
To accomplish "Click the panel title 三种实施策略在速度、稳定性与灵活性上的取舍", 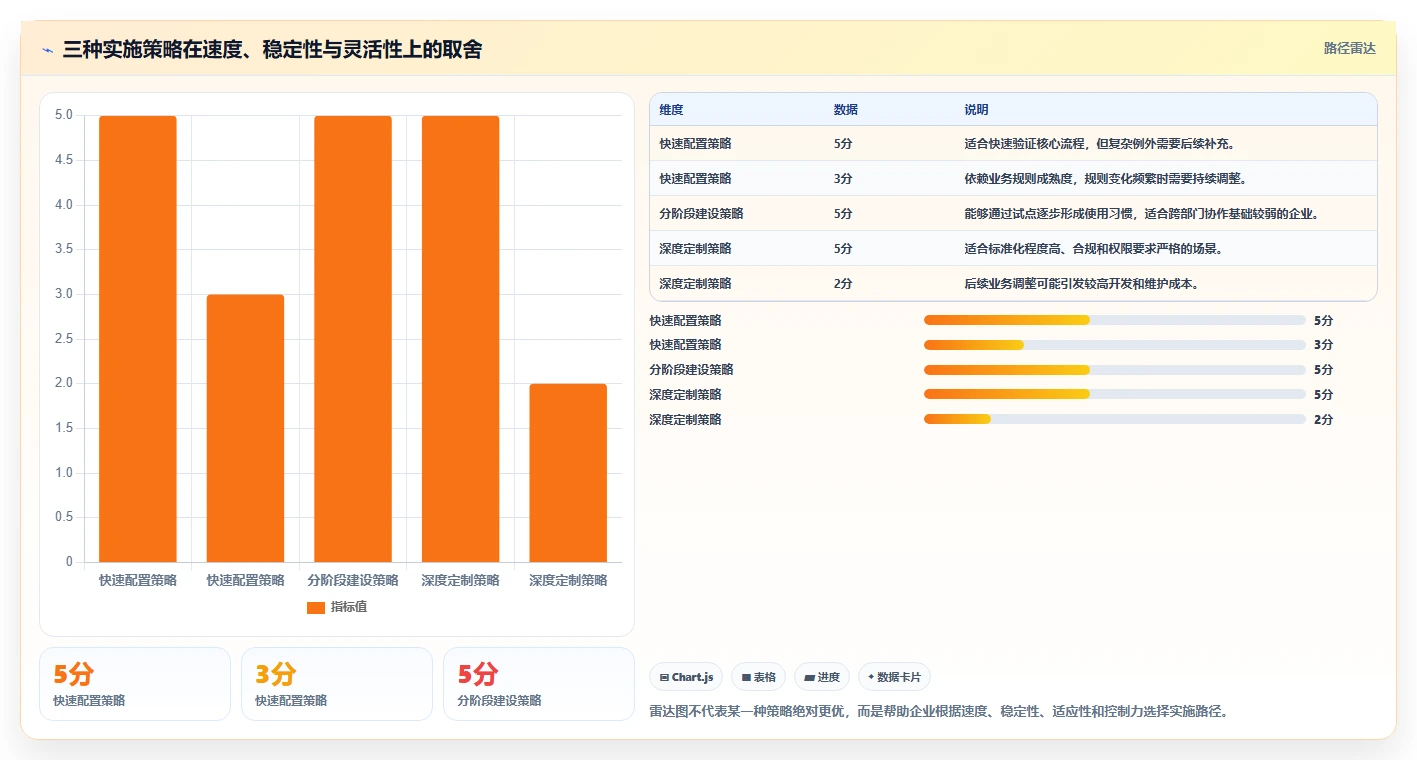I will click(272, 50).
